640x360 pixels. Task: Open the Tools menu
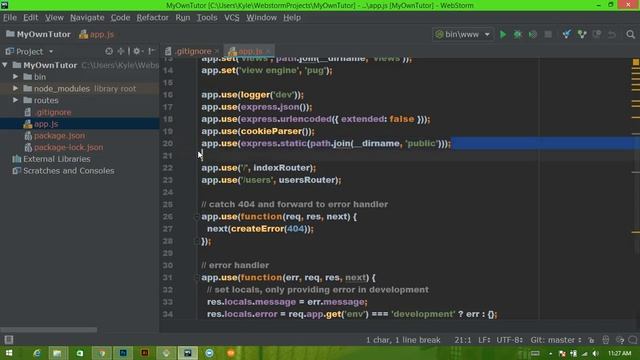pyautogui.click(x=207, y=18)
